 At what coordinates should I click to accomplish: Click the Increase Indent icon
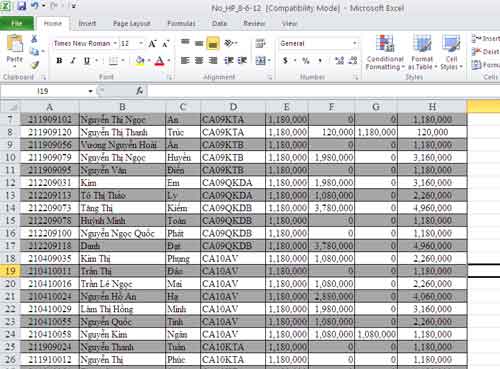242,61
